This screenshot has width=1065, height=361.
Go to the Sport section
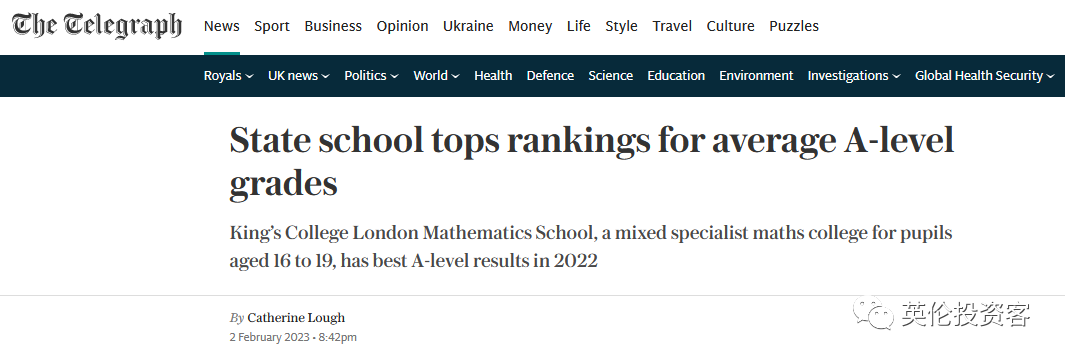coord(272,26)
